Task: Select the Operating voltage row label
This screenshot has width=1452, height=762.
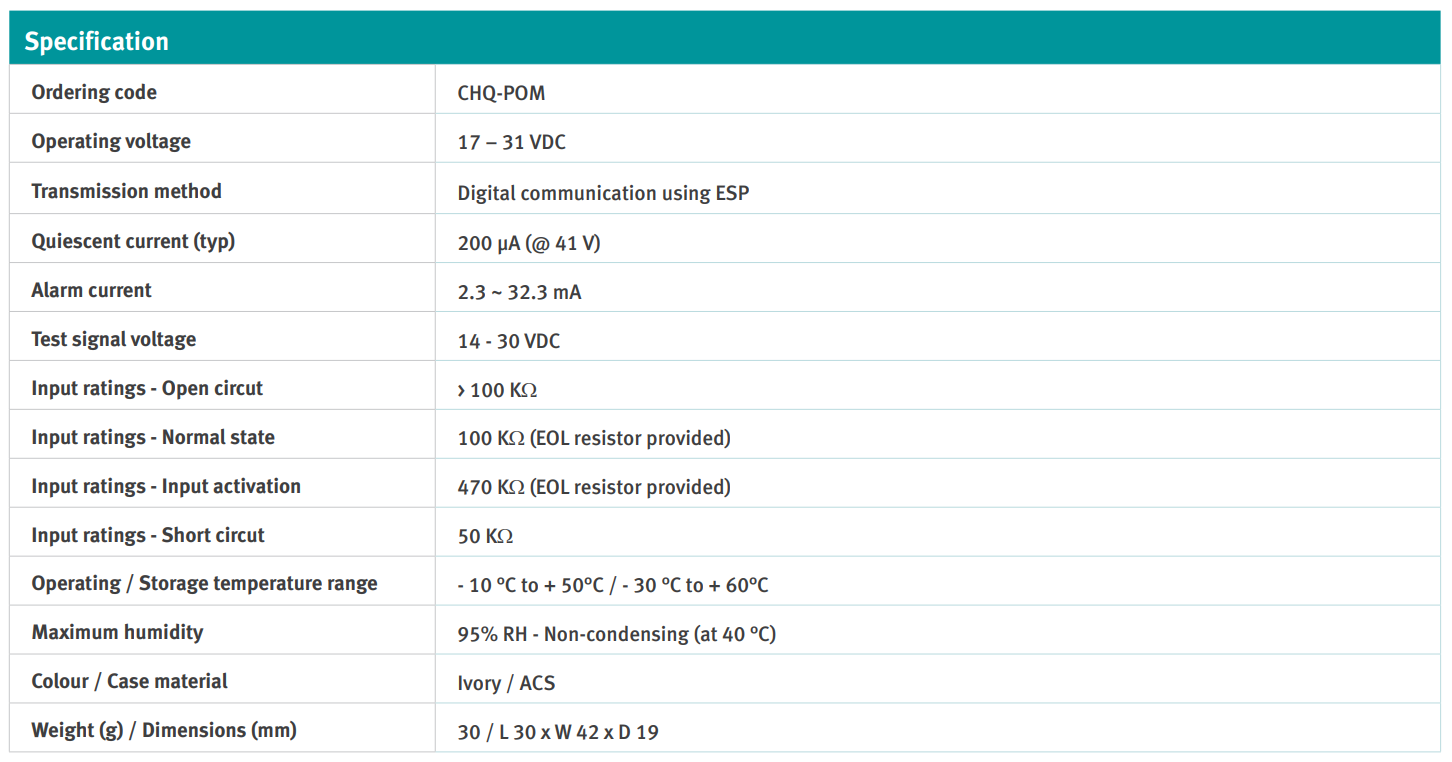Action: pos(111,141)
